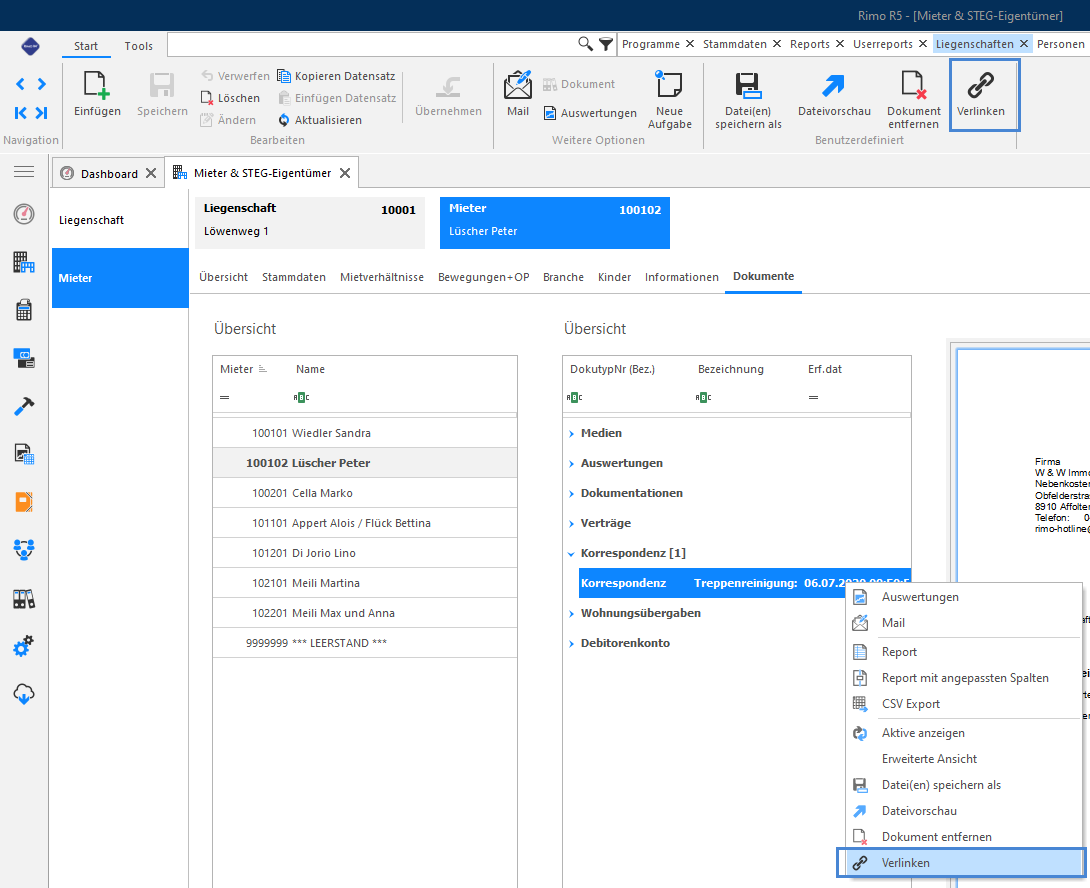Open the calculator icon in left sidebar
The width and height of the screenshot is (1090, 888).
tap(24, 310)
